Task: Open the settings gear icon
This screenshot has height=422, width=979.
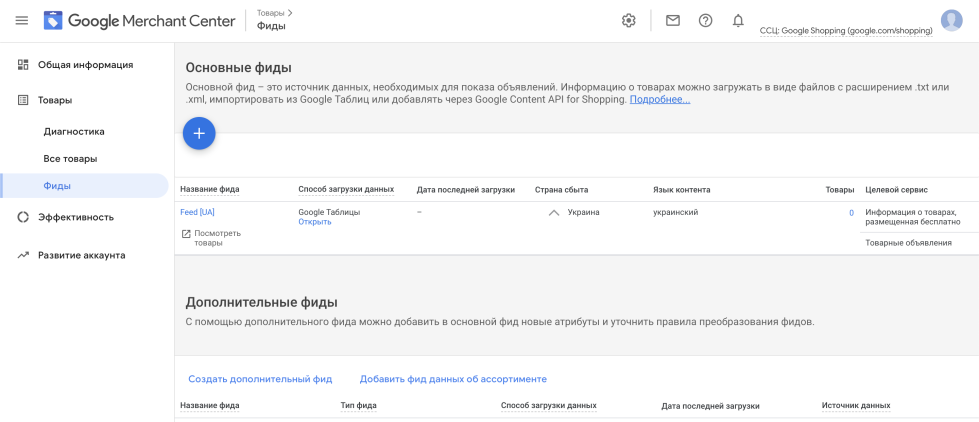Action: point(628,21)
